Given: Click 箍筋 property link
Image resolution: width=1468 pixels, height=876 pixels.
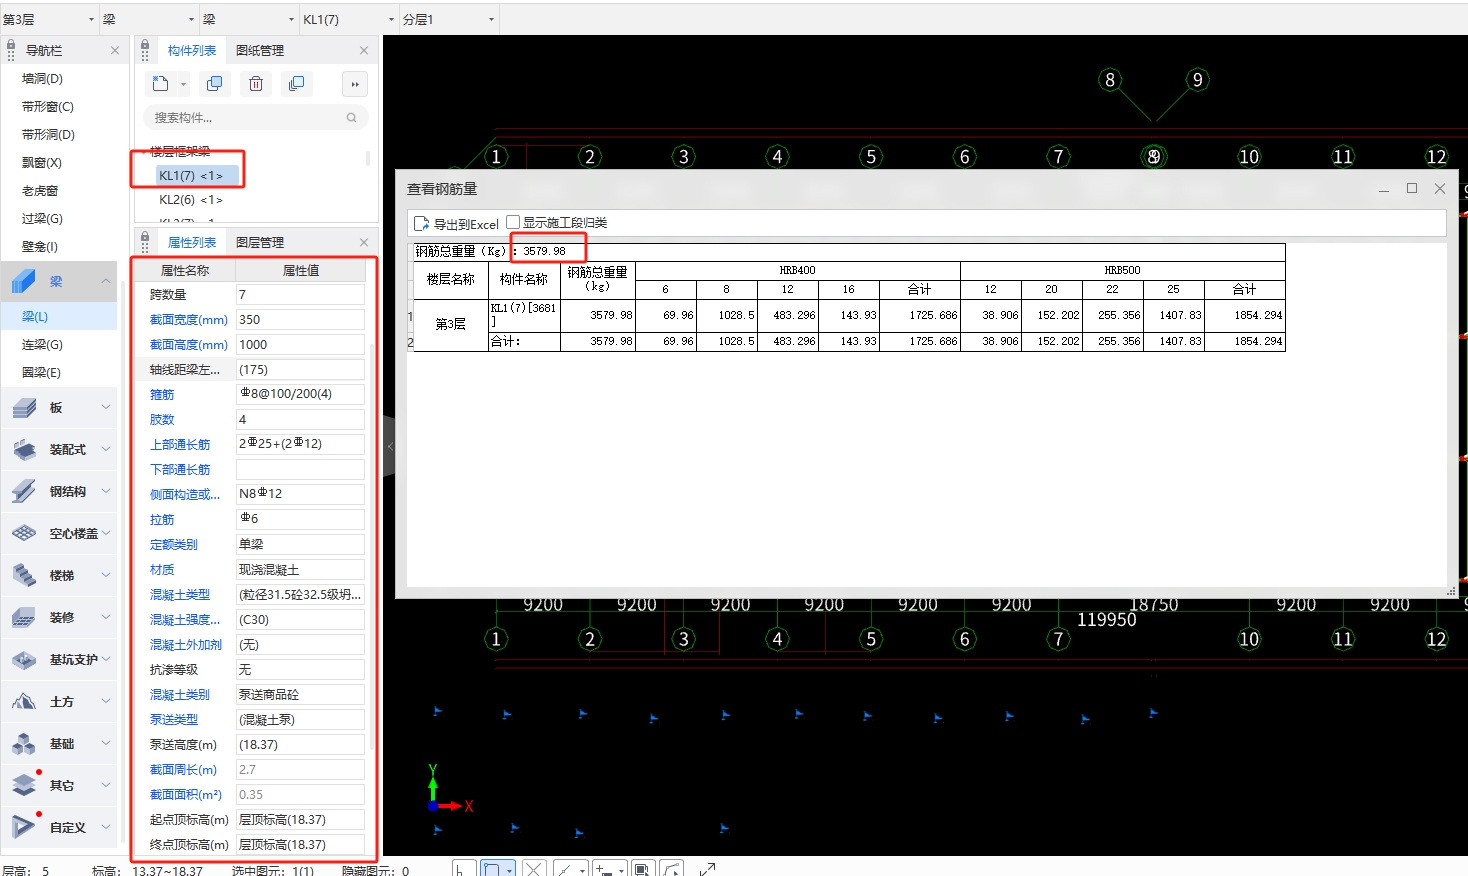Looking at the screenshot, I should (162, 395).
